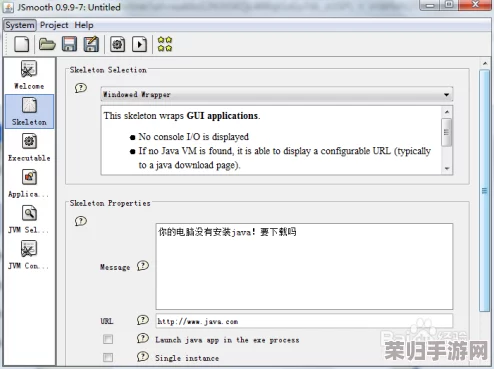The image size is (494, 369).
Task: Open the JVM Selection sidebar panel
Action: [29, 219]
